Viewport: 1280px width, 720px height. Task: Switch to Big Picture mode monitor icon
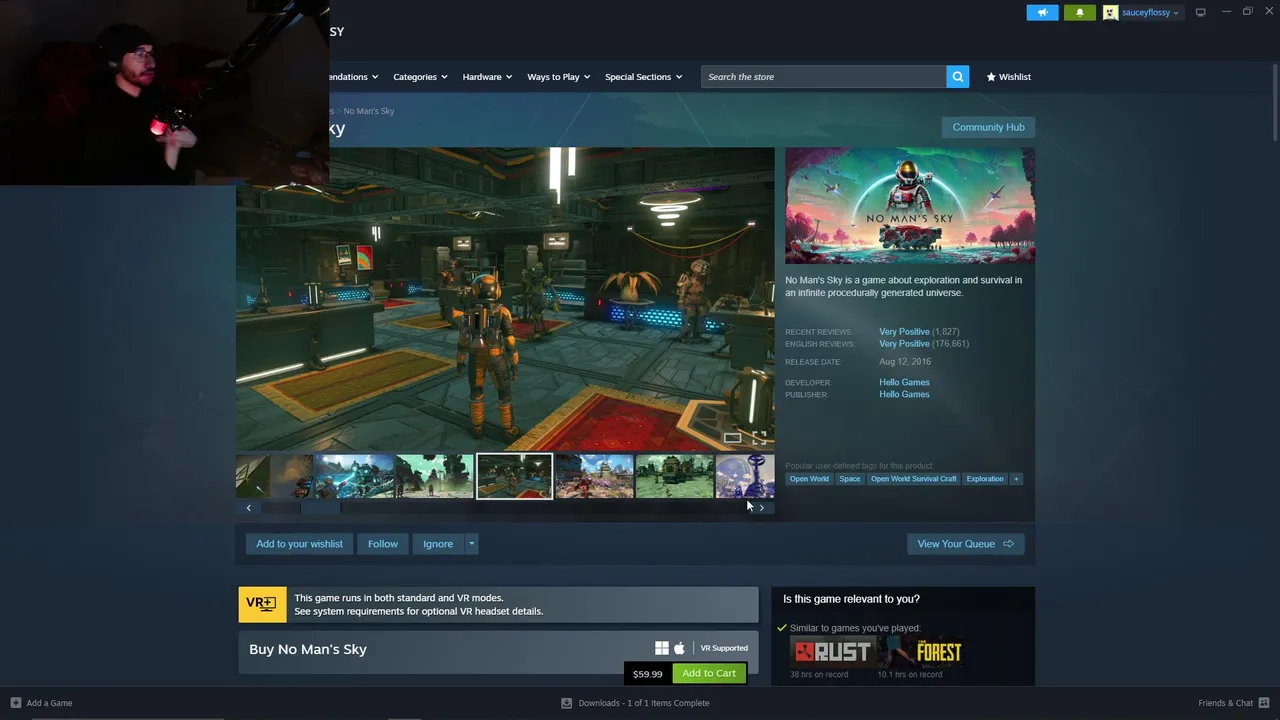1200,12
